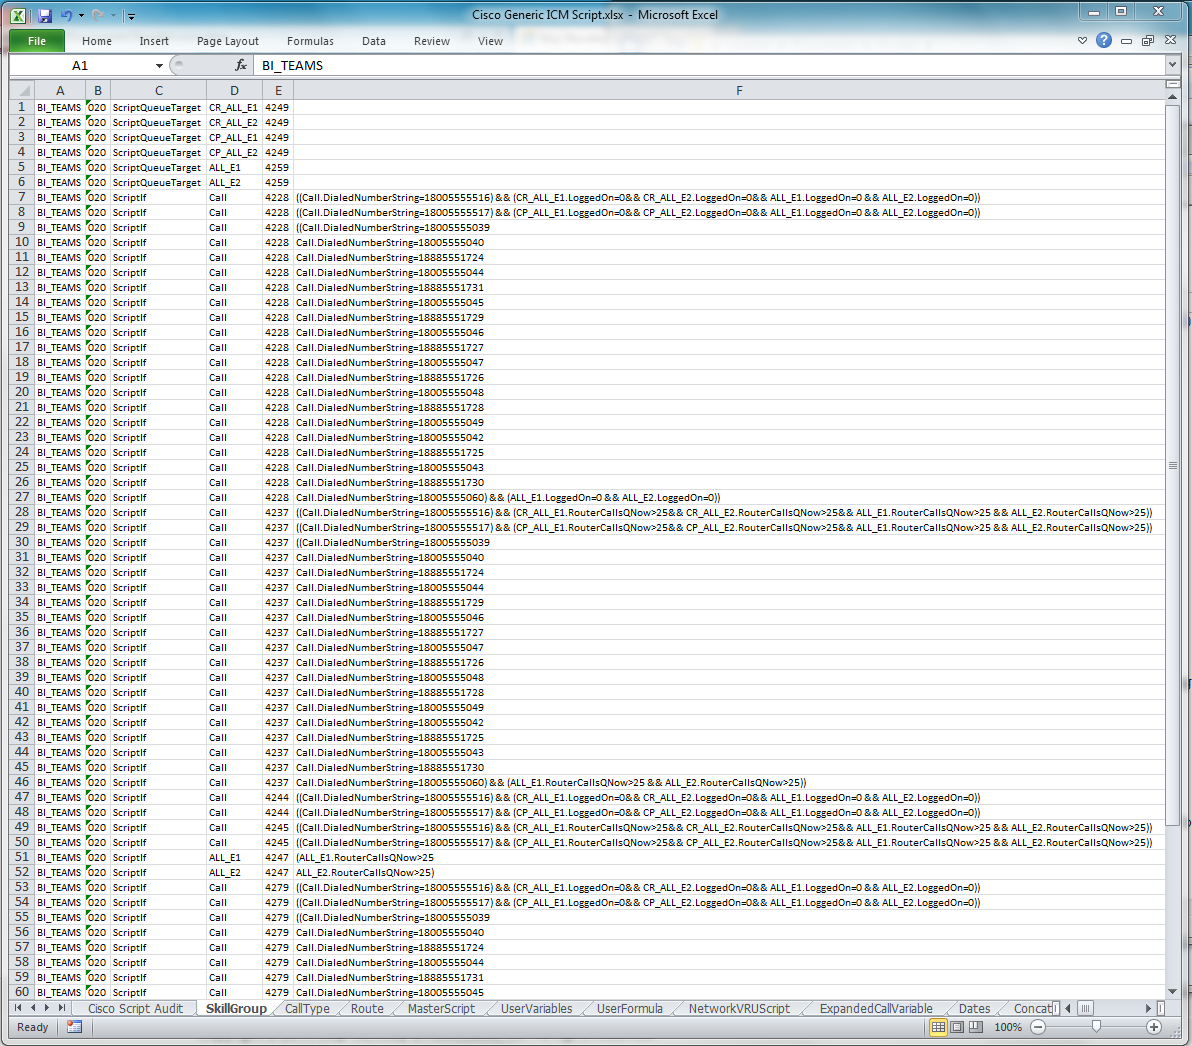Click cell C6 ScriptQueueTarget
This screenshot has width=1192, height=1046.
tap(158, 182)
